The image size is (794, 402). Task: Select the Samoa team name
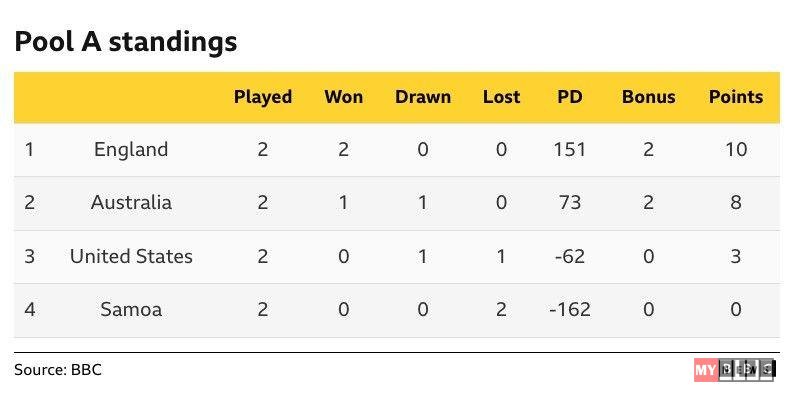pyautogui.click(x=131, y=310)
